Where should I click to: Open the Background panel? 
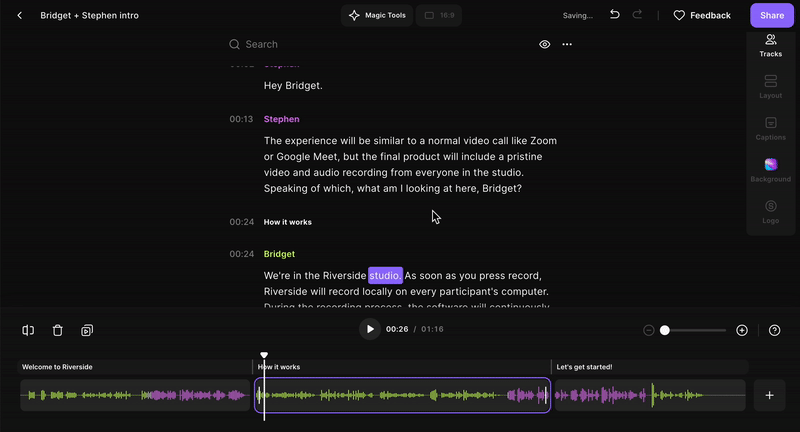click(770, 170)
